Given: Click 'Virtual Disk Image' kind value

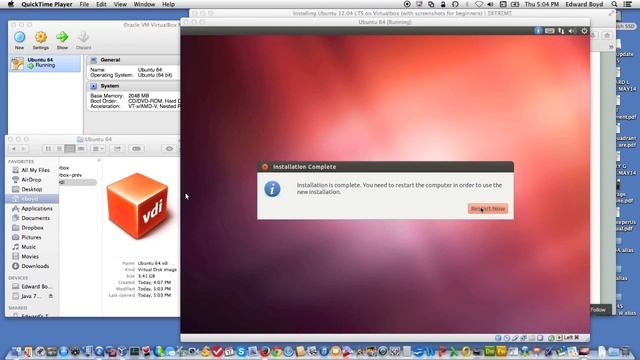Looking at the screenshot, I should 157,270.
